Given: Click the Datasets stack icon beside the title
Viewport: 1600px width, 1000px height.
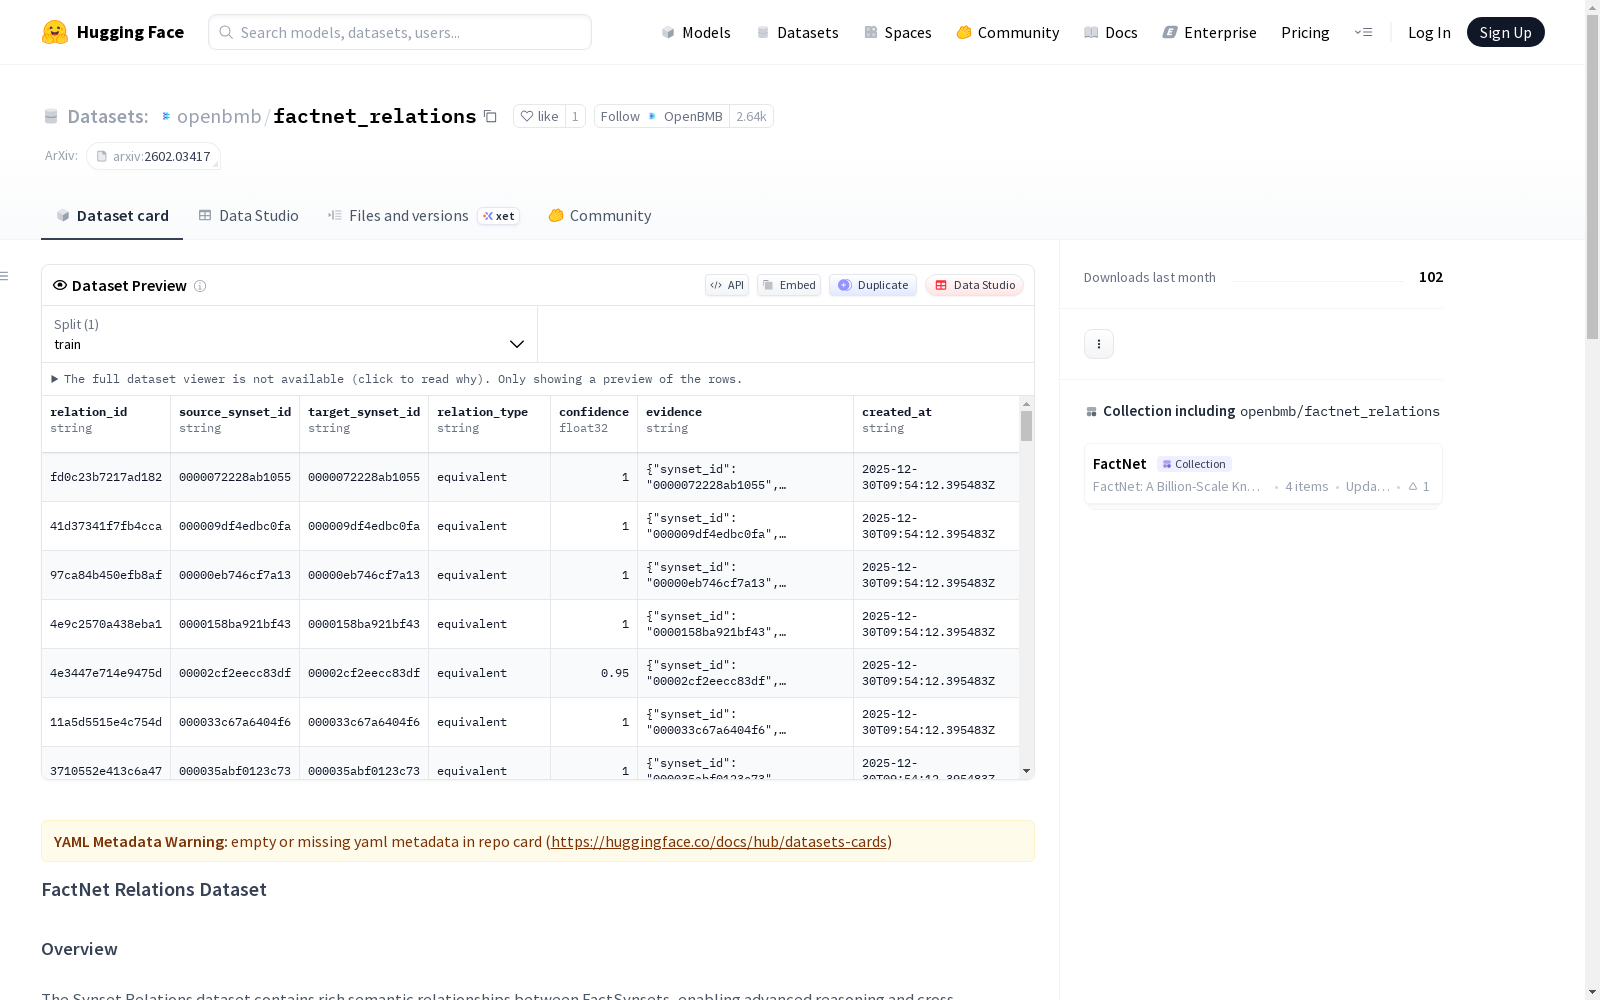Looking at the screenshot, I should [x=51, y=116].
